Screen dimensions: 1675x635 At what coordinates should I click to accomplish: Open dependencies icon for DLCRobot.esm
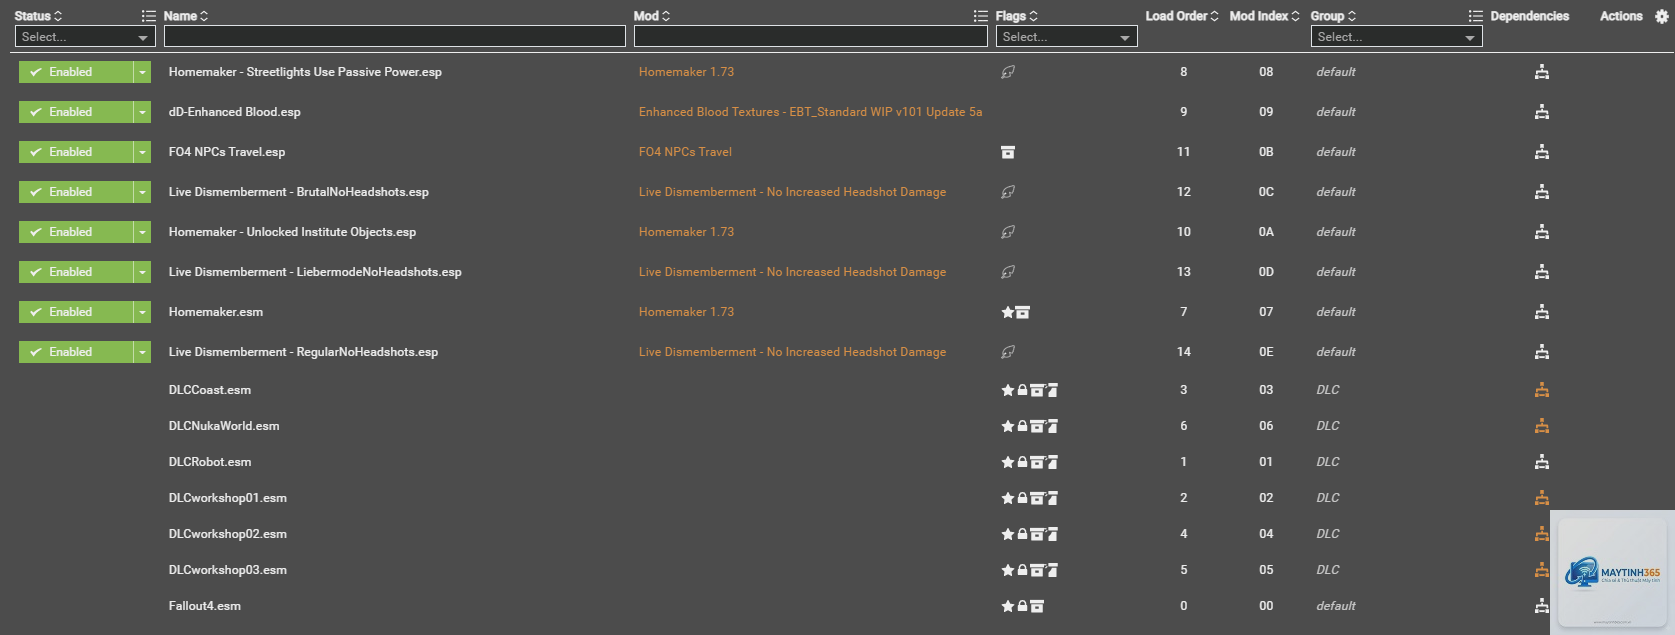tap(1542, 462)
